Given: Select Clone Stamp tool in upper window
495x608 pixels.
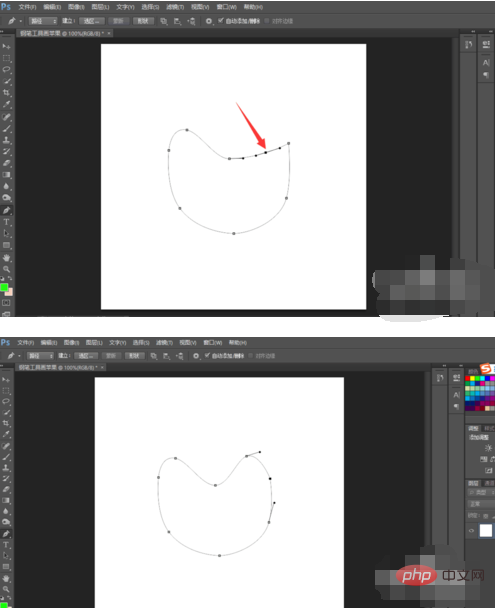Looking at the screenshot, I should tap(6, 140).
